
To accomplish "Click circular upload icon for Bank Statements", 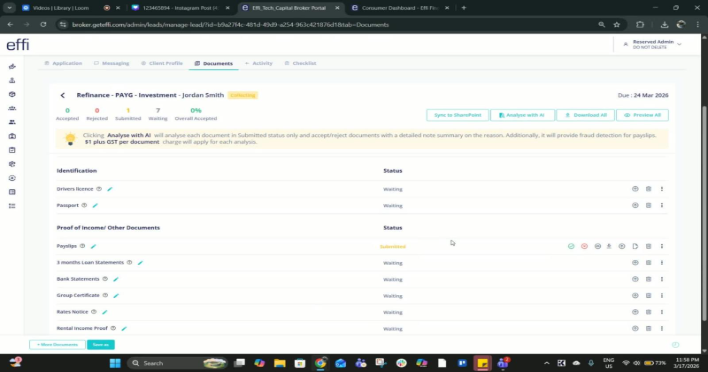I will point(635,279).
